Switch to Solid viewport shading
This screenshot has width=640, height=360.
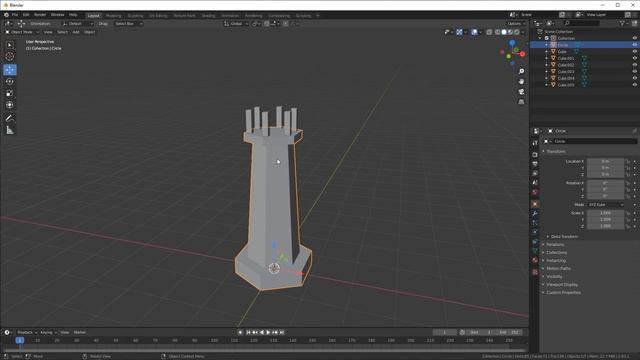[x=504, y=32]
